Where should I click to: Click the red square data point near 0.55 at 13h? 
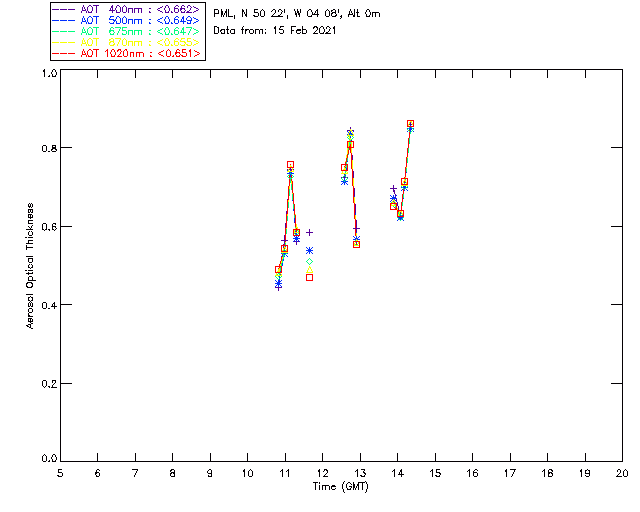tap(356, 245)
